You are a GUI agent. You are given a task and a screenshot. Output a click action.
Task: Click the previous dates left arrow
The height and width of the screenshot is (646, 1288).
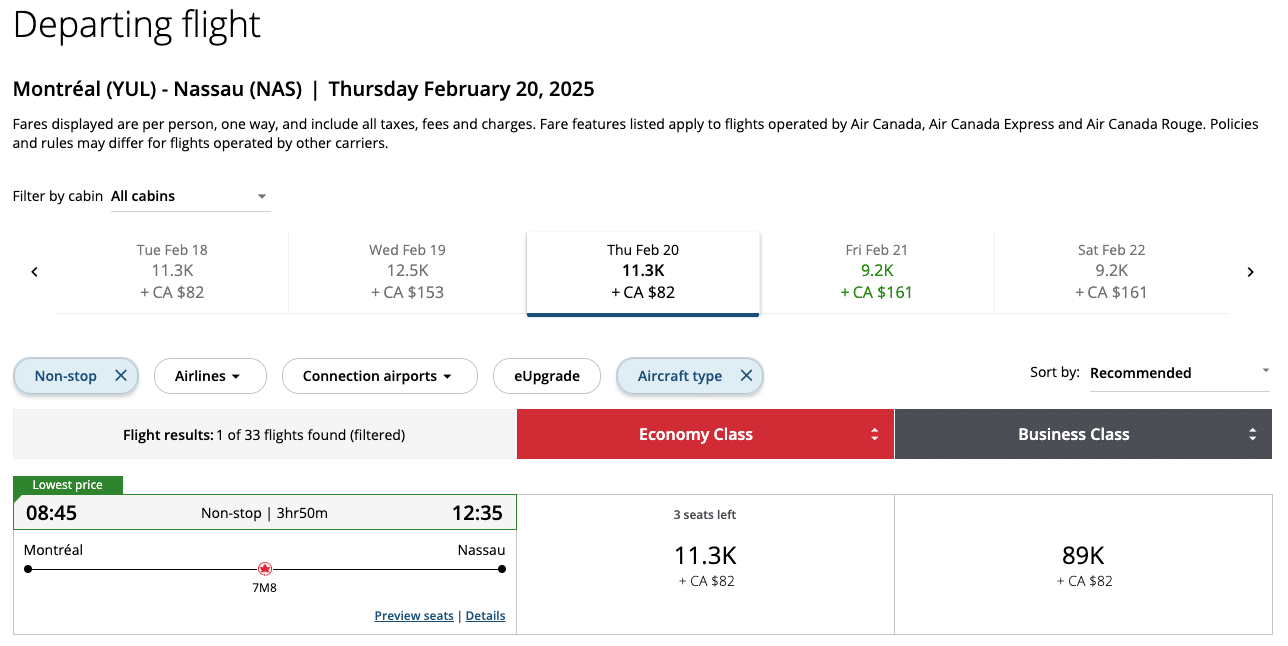[x=35, y=272]
